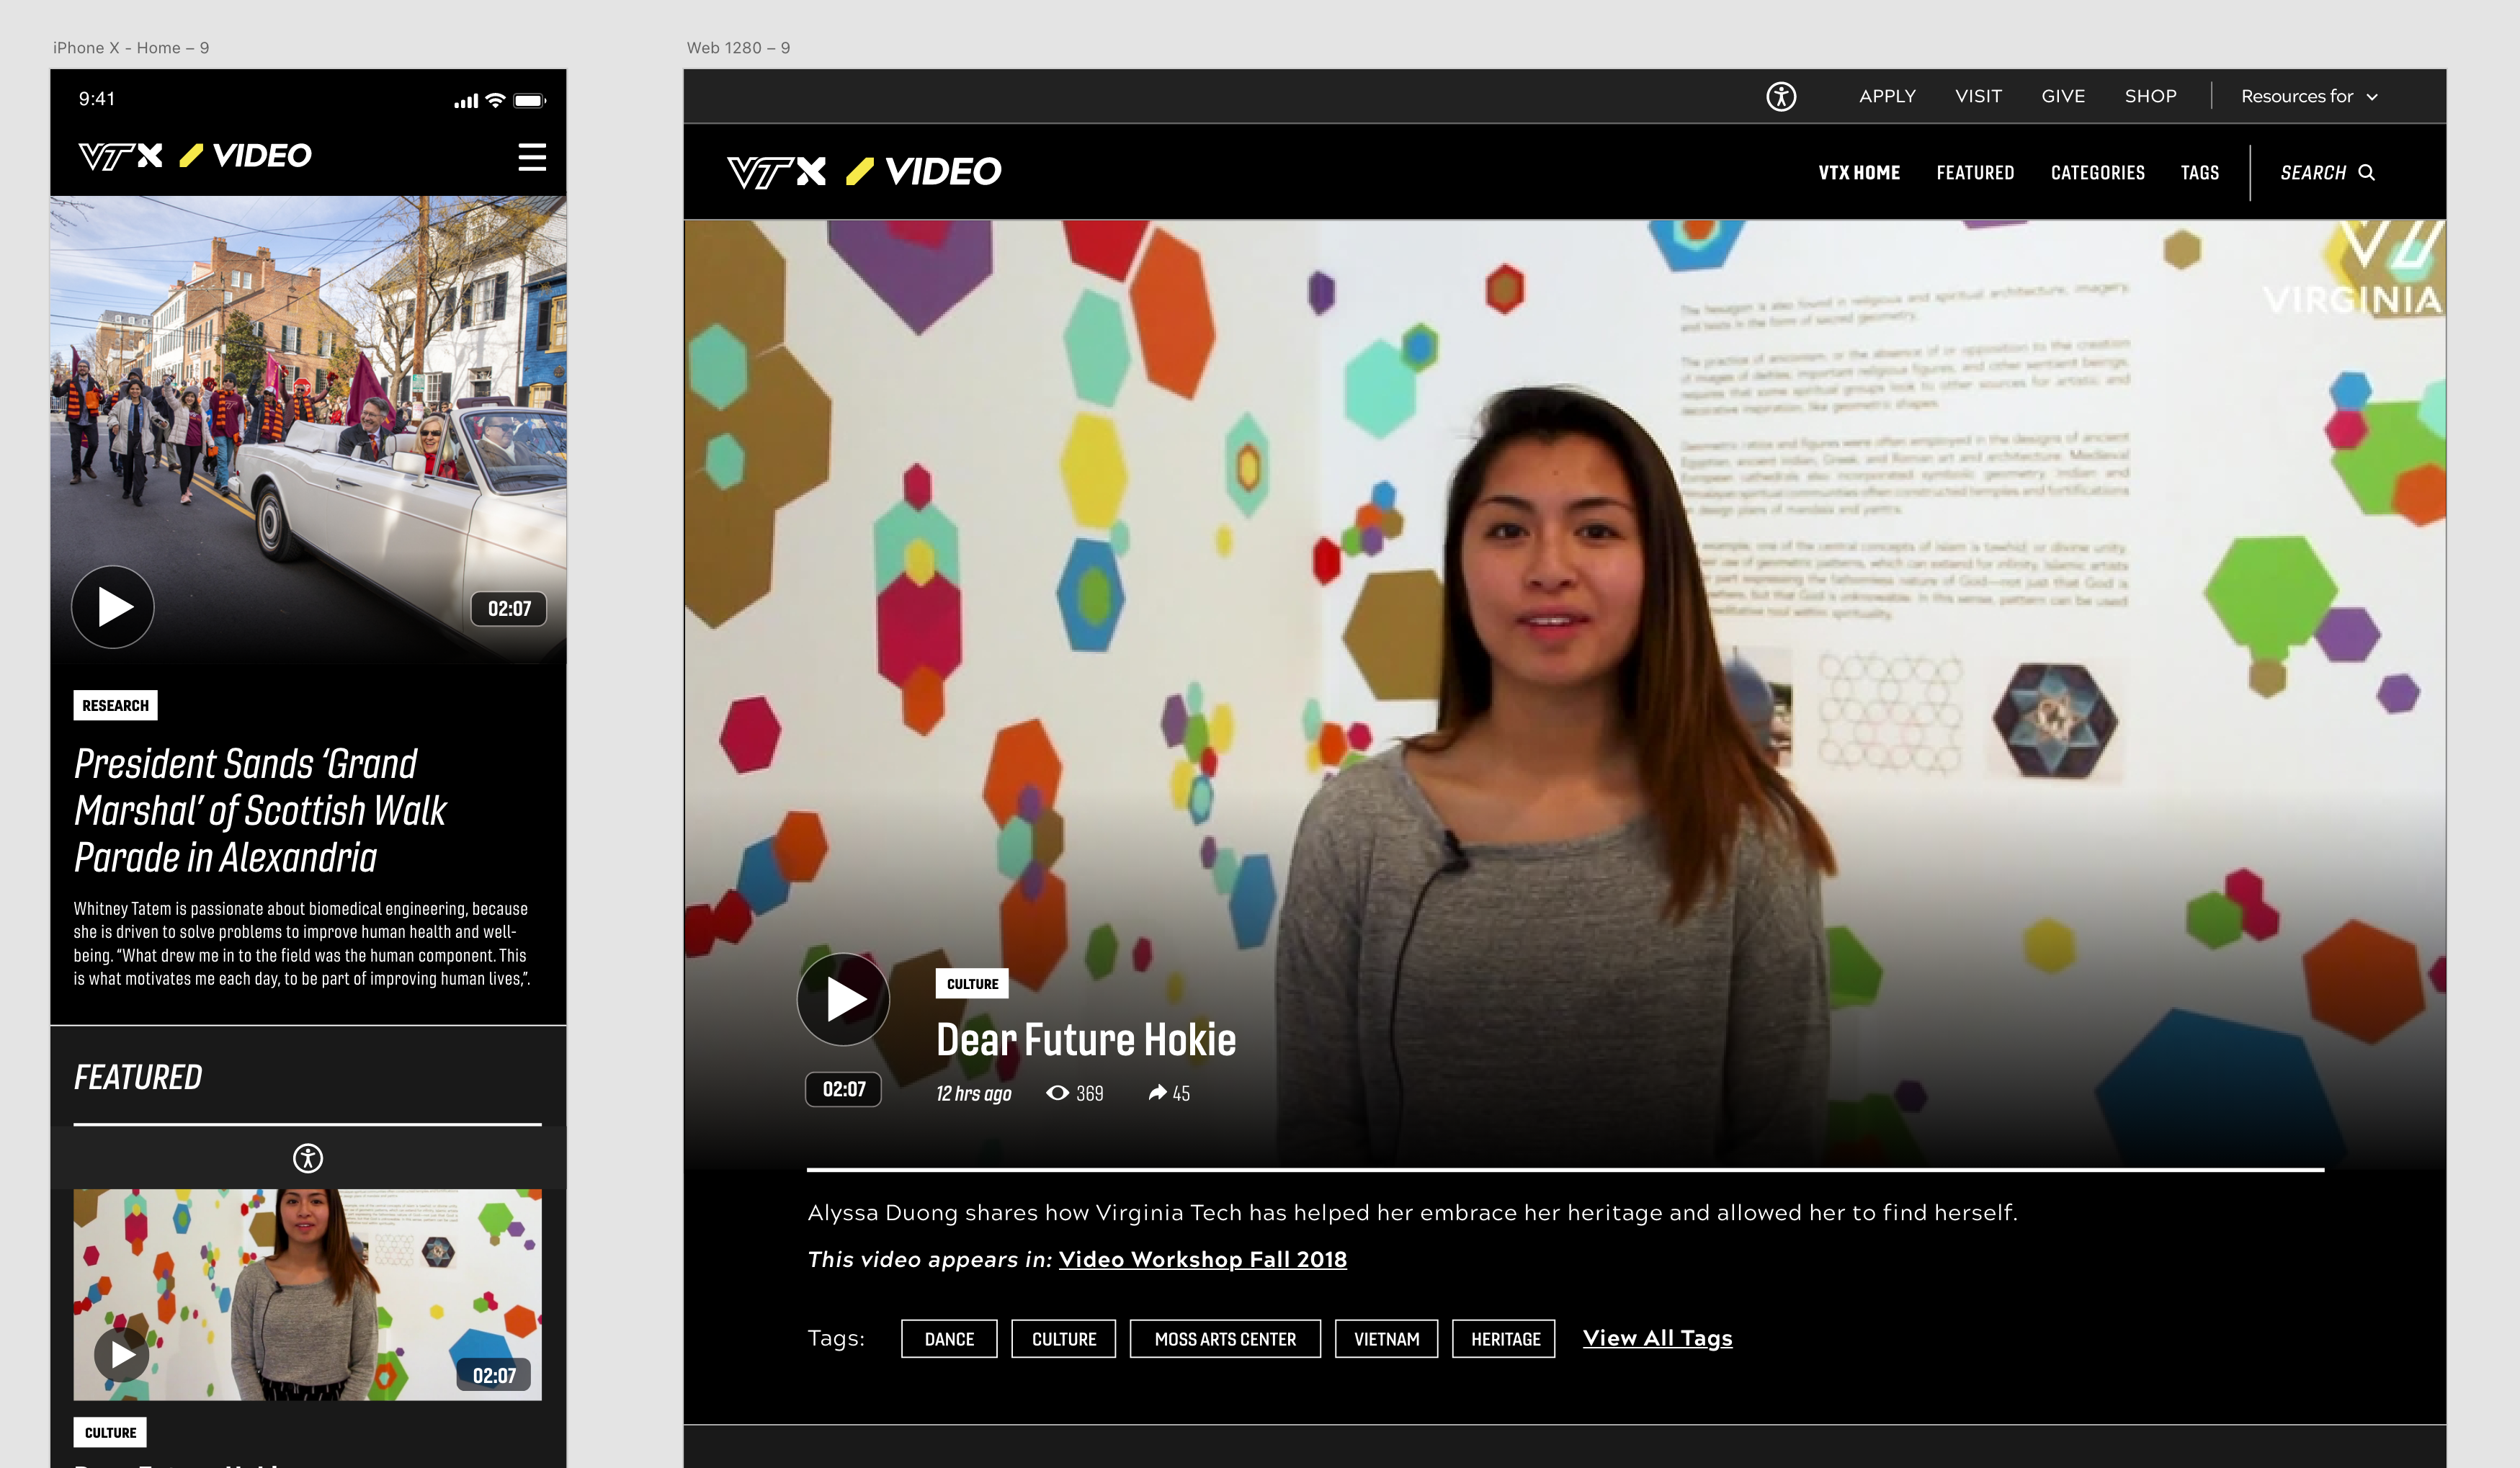Screen dimensions: 2520x1468
Task: Select the Featured nav item
Action: (1974, 173)
